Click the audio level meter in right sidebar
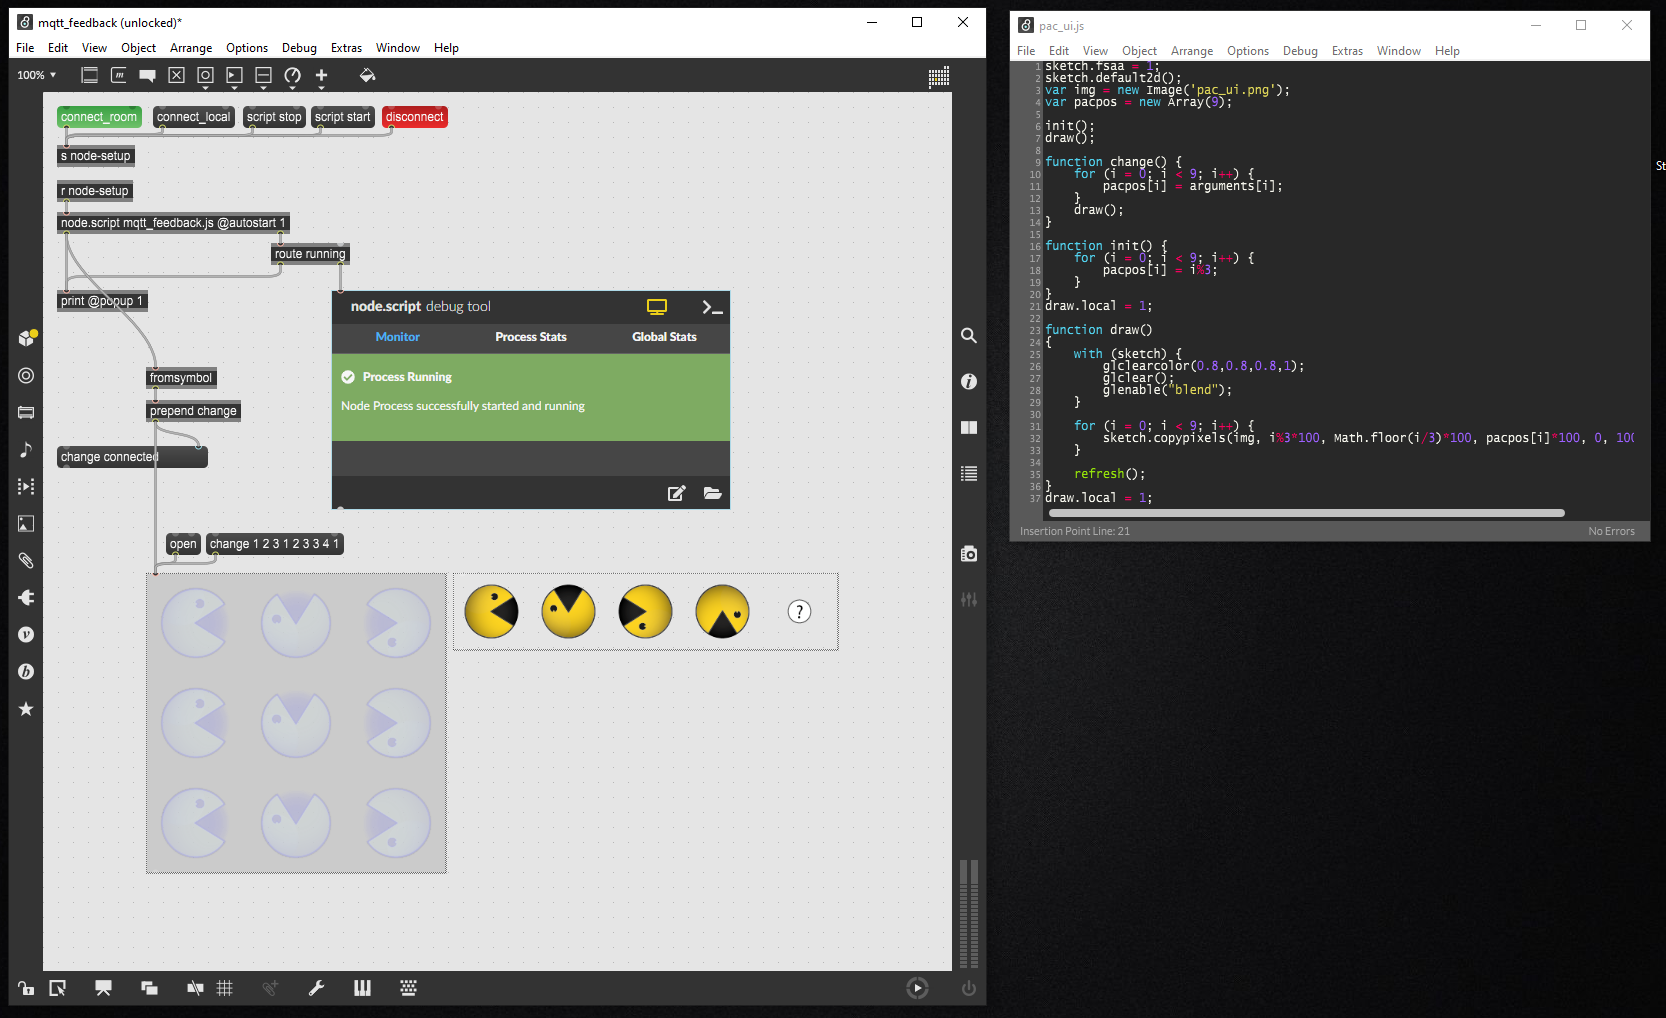 (x=969, y=913)
